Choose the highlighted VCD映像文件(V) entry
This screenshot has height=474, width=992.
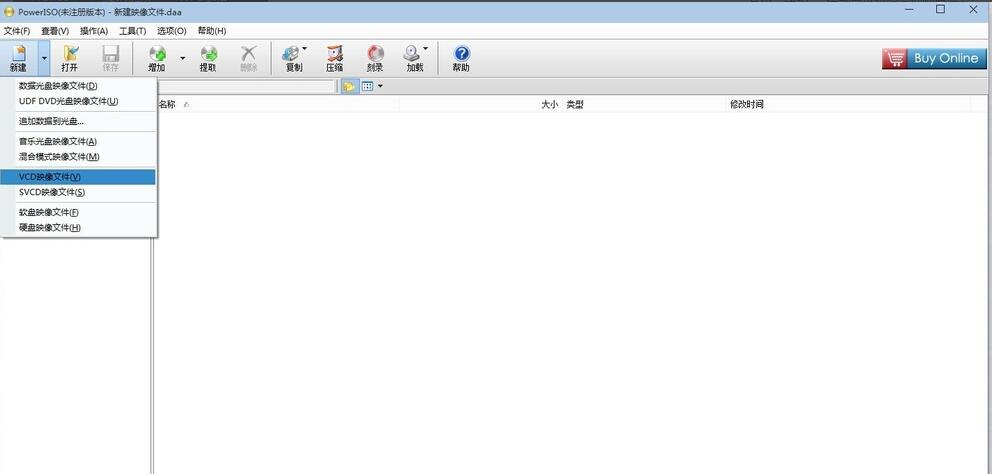(x=78, y=177)
